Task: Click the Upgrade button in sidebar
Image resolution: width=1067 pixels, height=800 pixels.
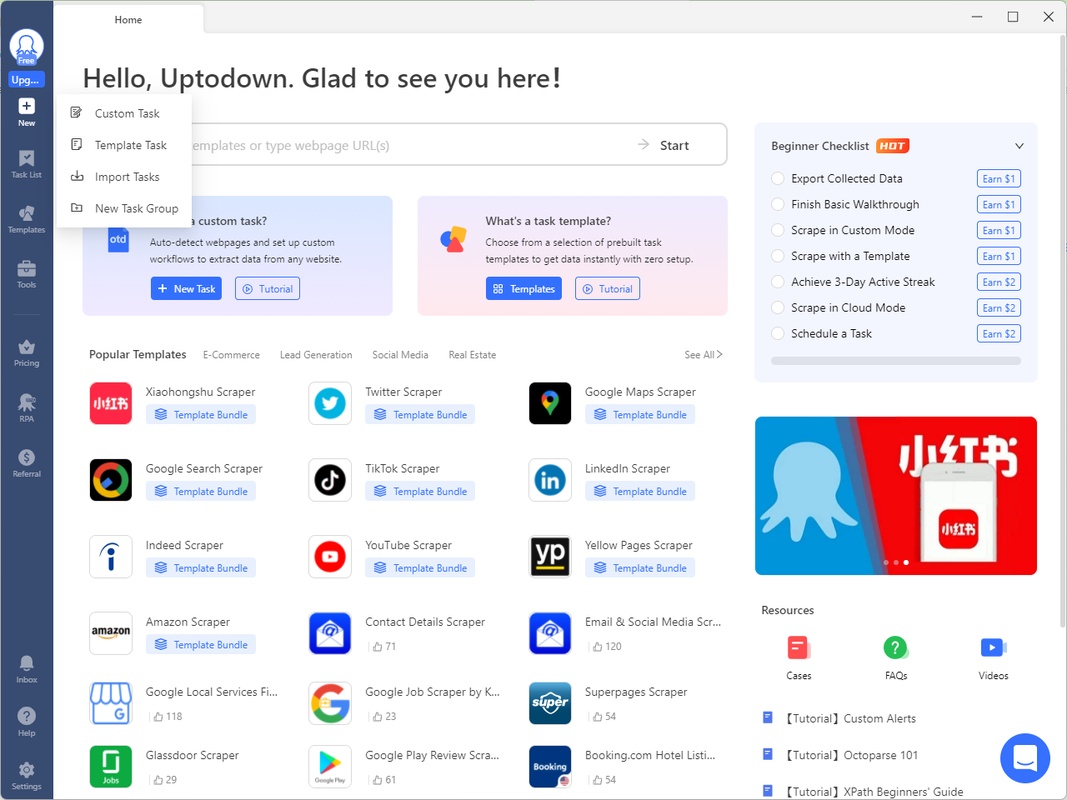Action: pyautogui.click(x=27, y=80)
